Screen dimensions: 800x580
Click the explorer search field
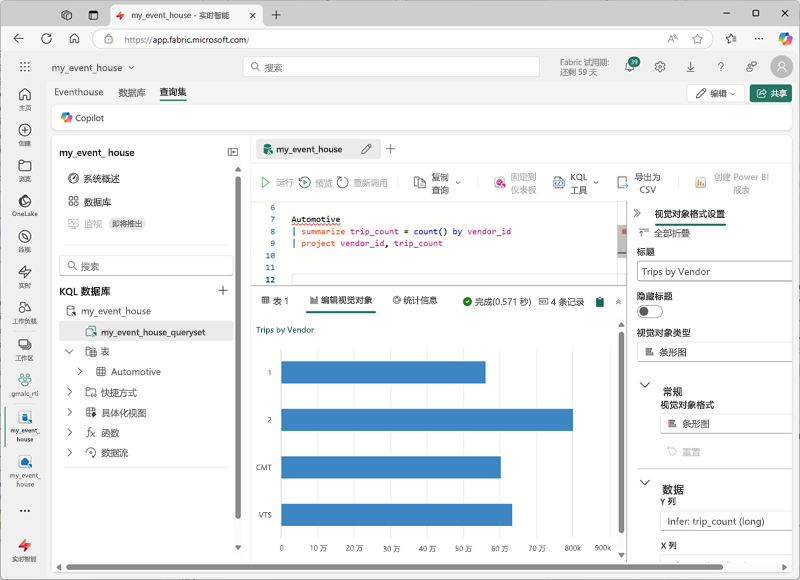coord(146,266)
